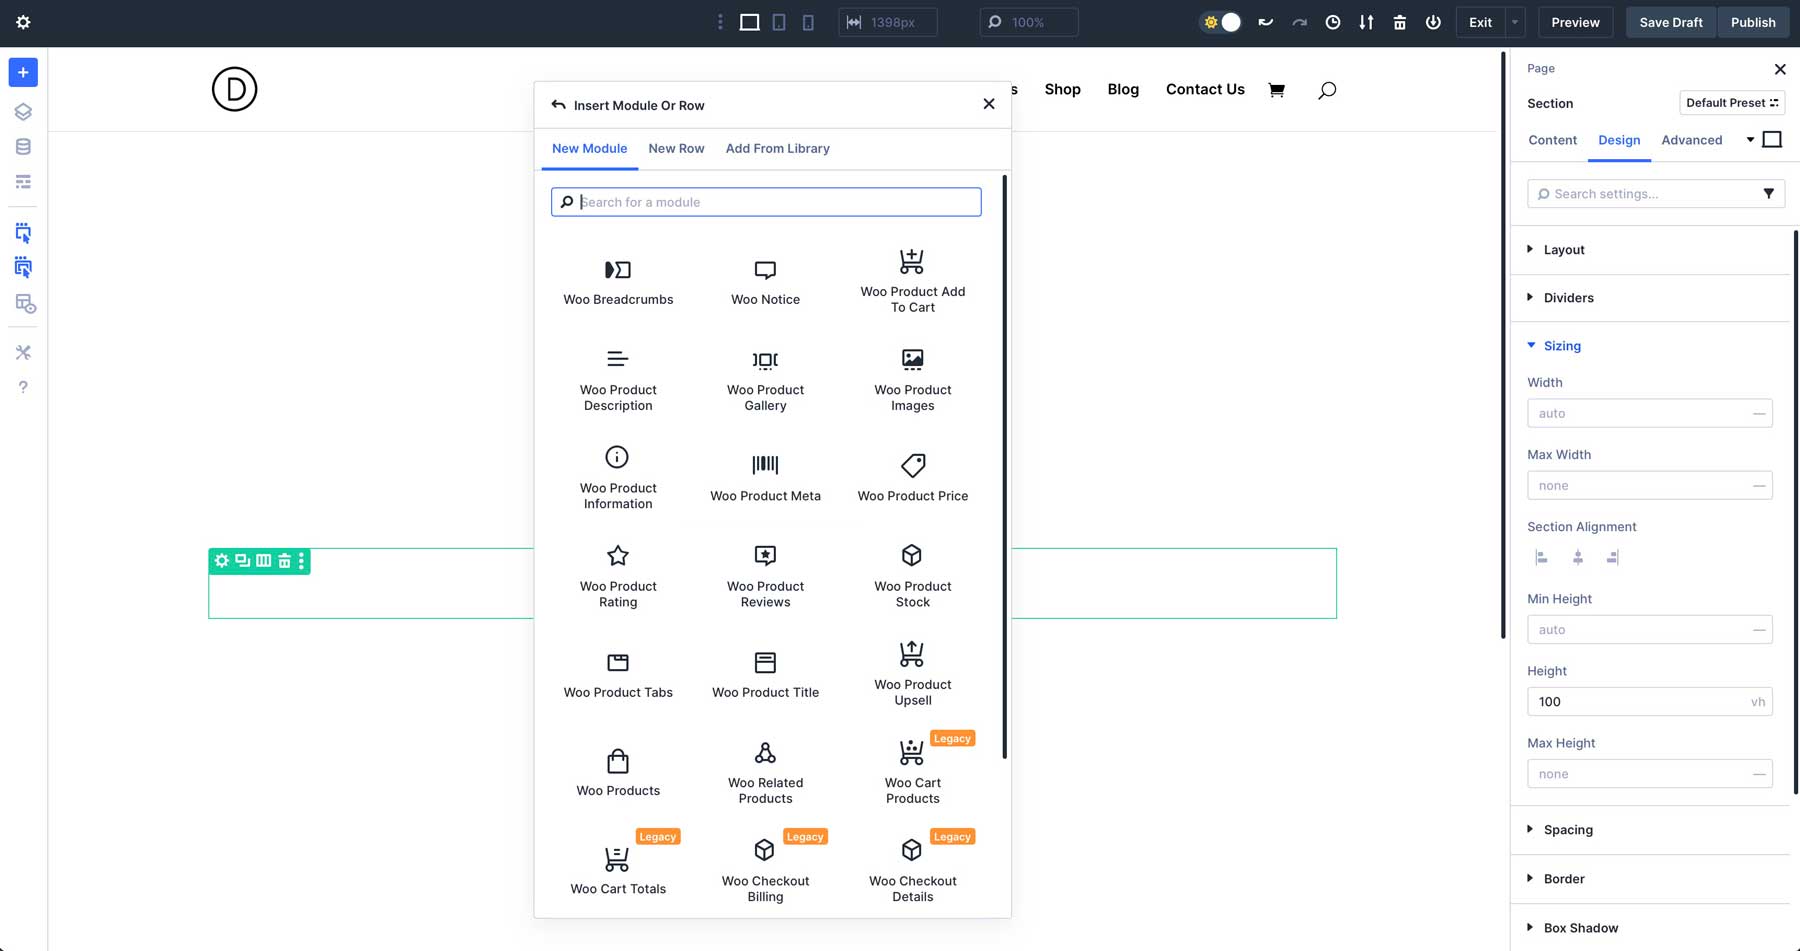Switch to the Advanced tab
The image size is (1800, 951).
click(1691, 140)
